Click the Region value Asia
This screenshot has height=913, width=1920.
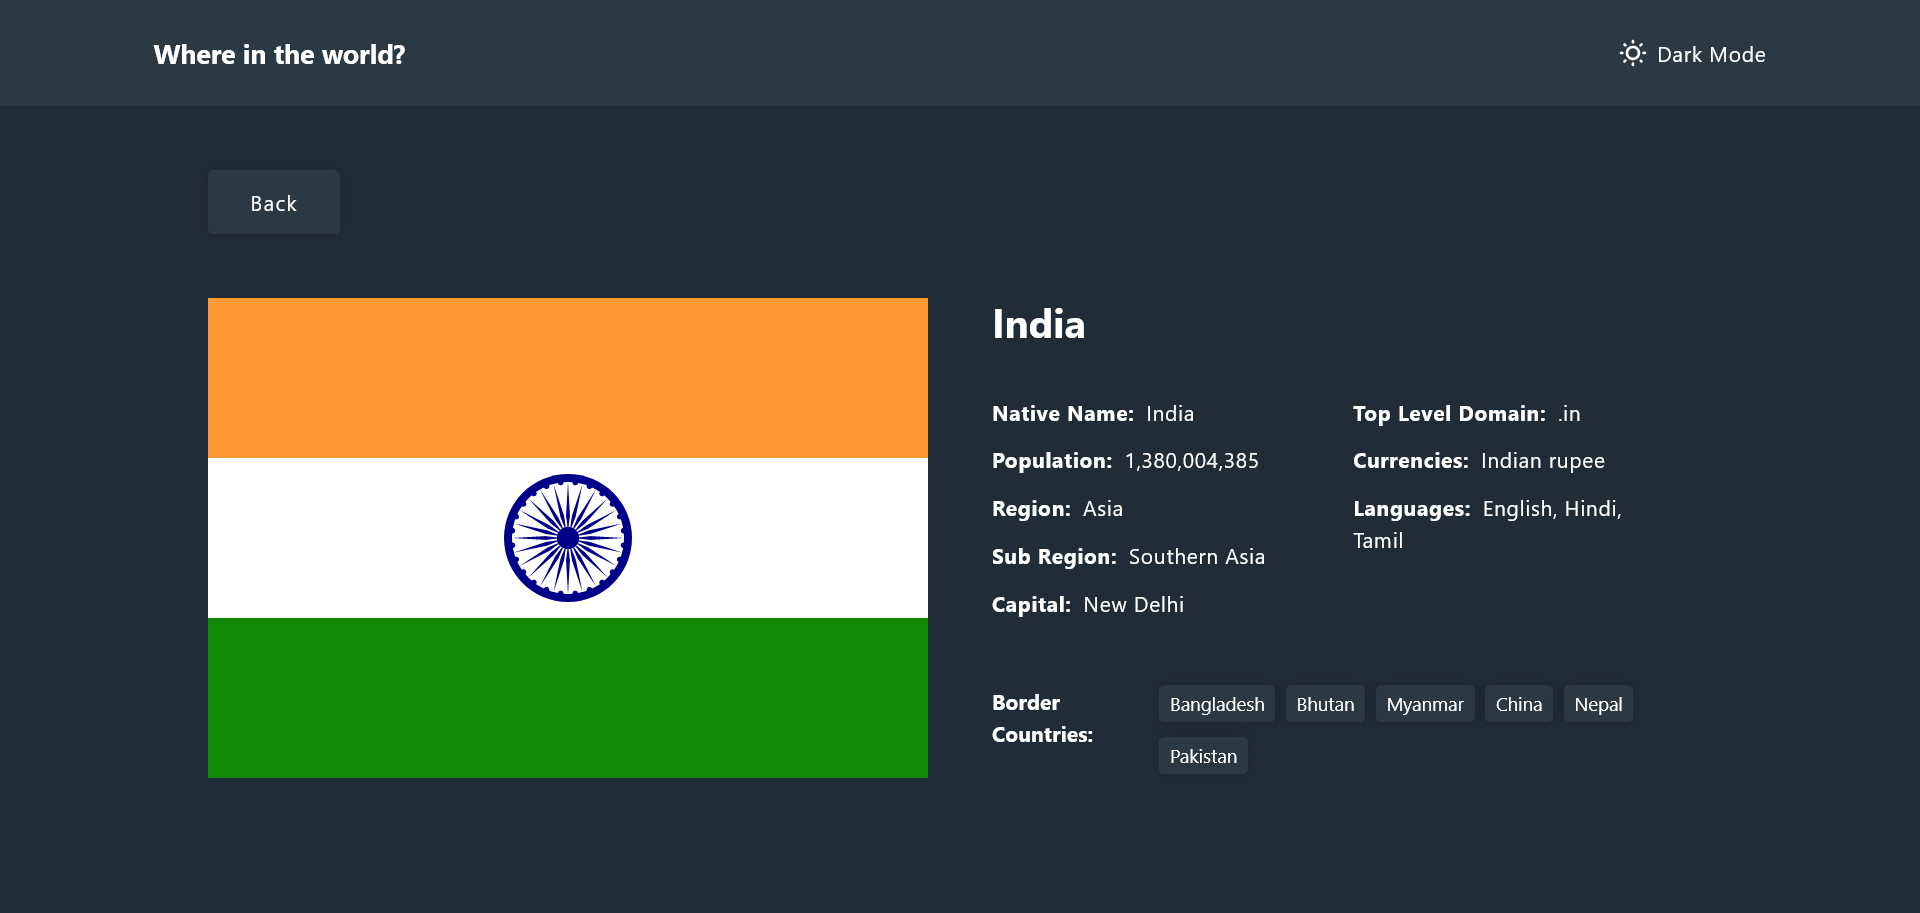[x=1103, y=509]
